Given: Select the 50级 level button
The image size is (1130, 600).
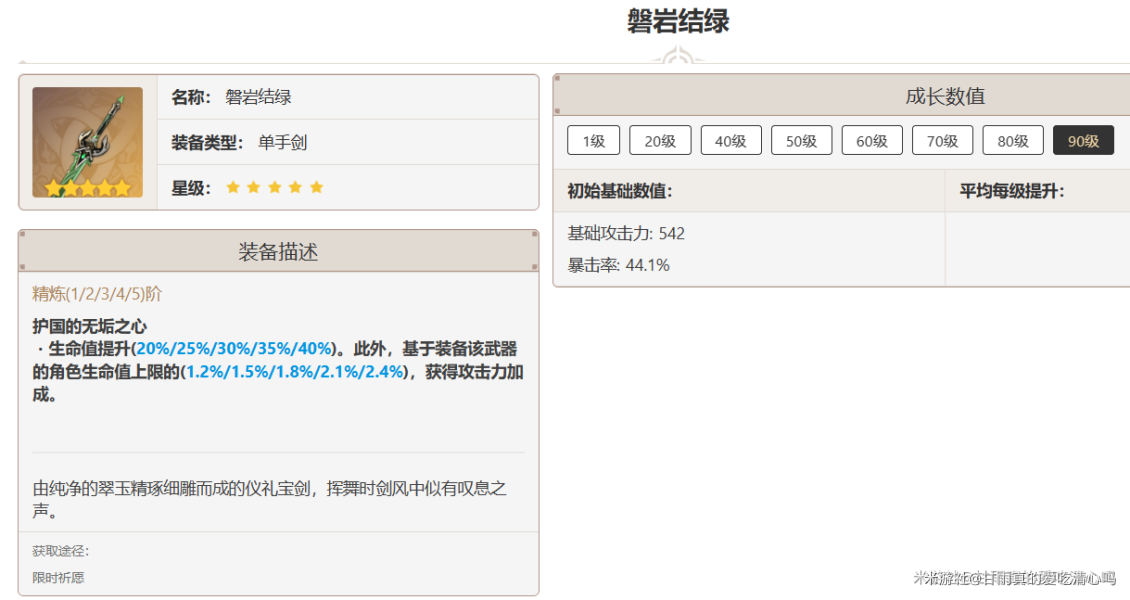Looking at the screenshot, I should 801,141.
